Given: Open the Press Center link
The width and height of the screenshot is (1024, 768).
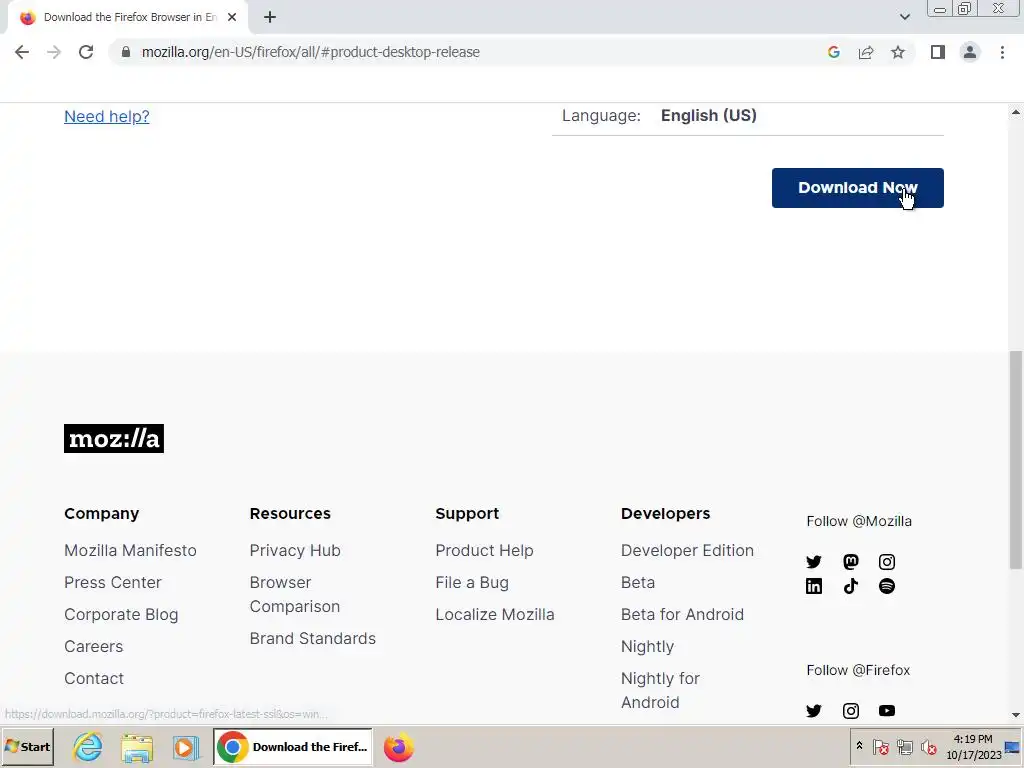Looking at the screenshot, I should [112, 583].
